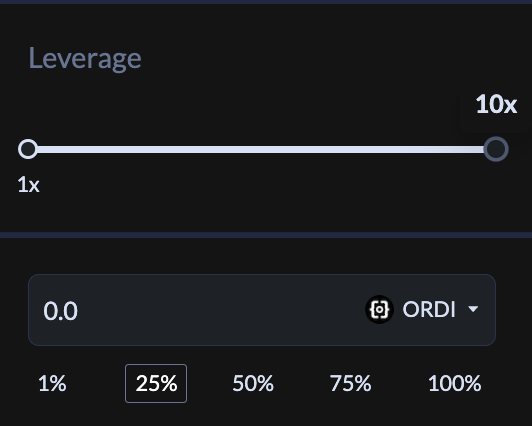532x426 pixels.
Task: Click the top border bar above Leverage
Action: click(x=266, y=2)
